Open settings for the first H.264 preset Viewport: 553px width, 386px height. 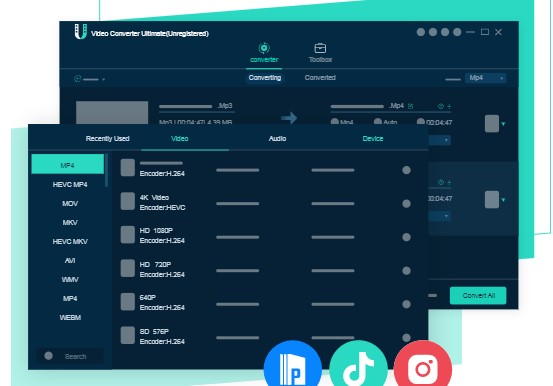click(406, 170)
